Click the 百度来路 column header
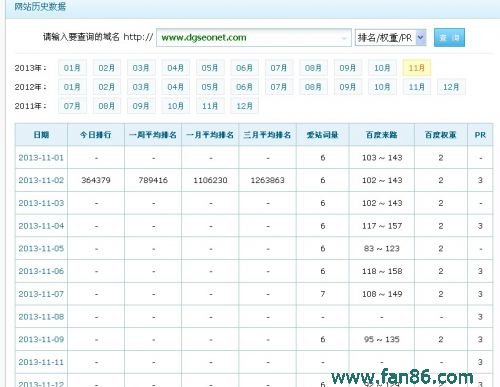The height and width of the screenshot is (387, 500). 382,135
